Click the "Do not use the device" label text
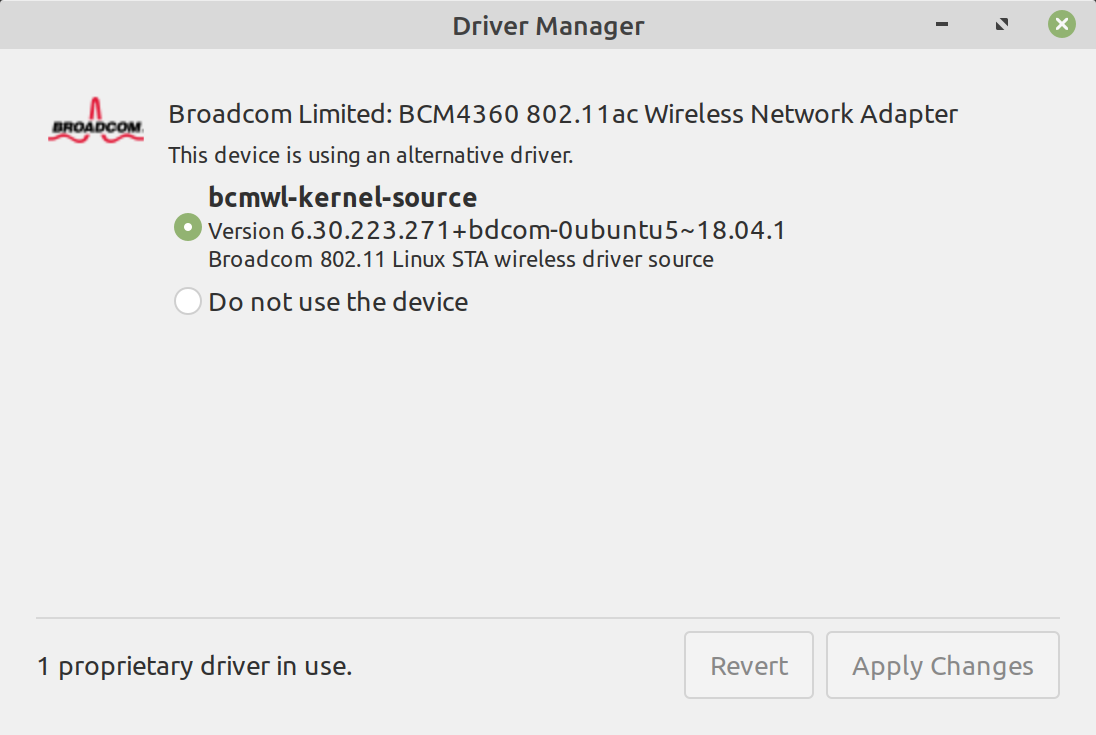 (x=338, y=302)
